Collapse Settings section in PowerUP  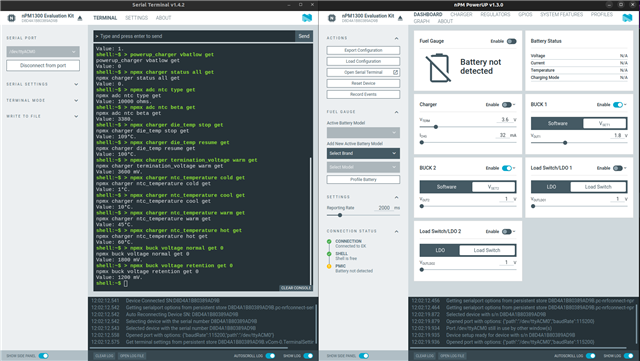coord(396,197)
